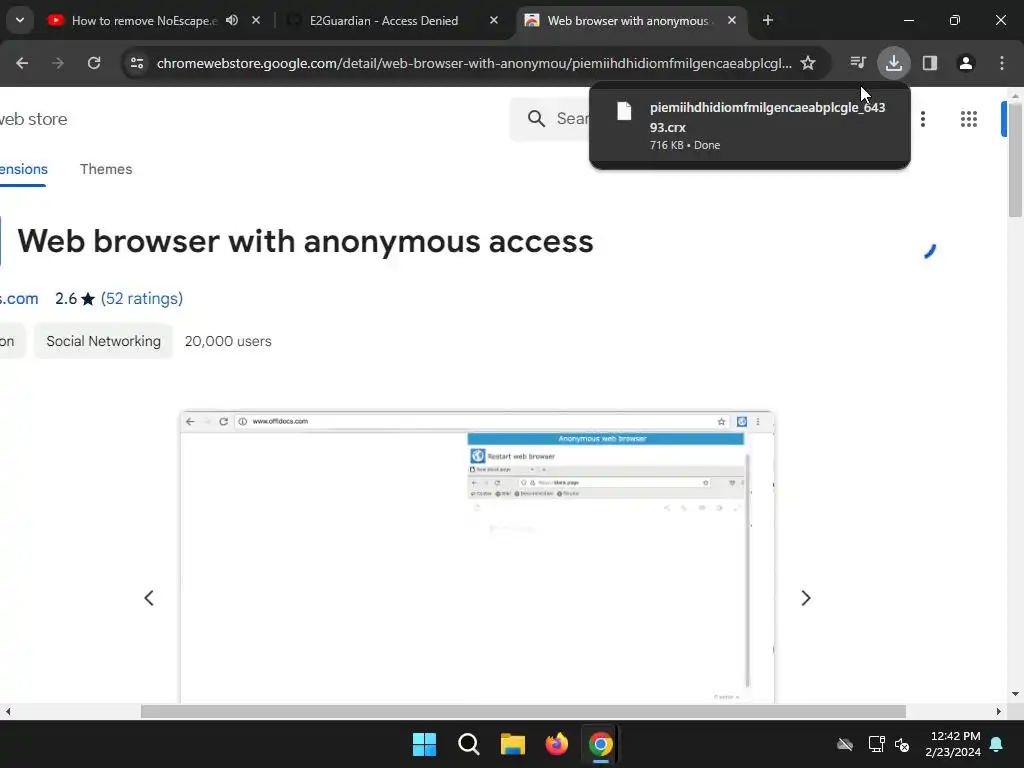Open the tab search dropdown arrow
The image size is (1024, 768).
click(20, 20)
